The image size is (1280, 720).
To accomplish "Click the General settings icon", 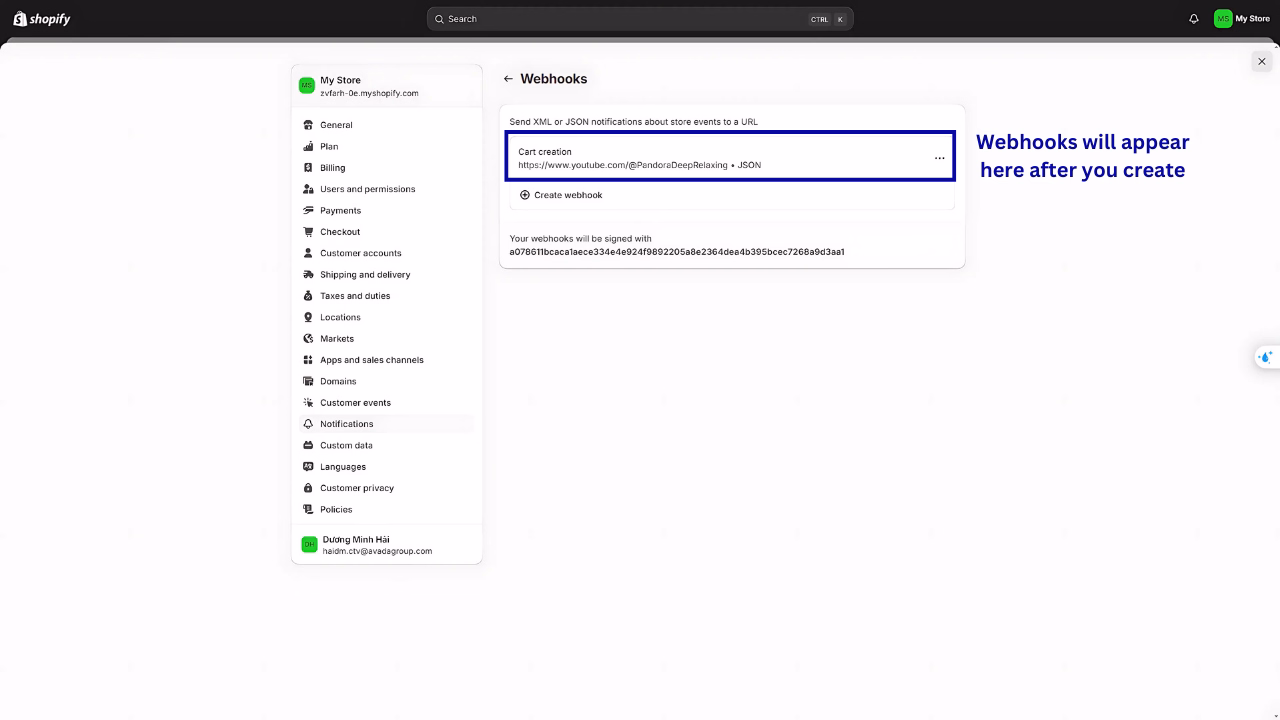I will pyautogui.click(x=308, y=125).
